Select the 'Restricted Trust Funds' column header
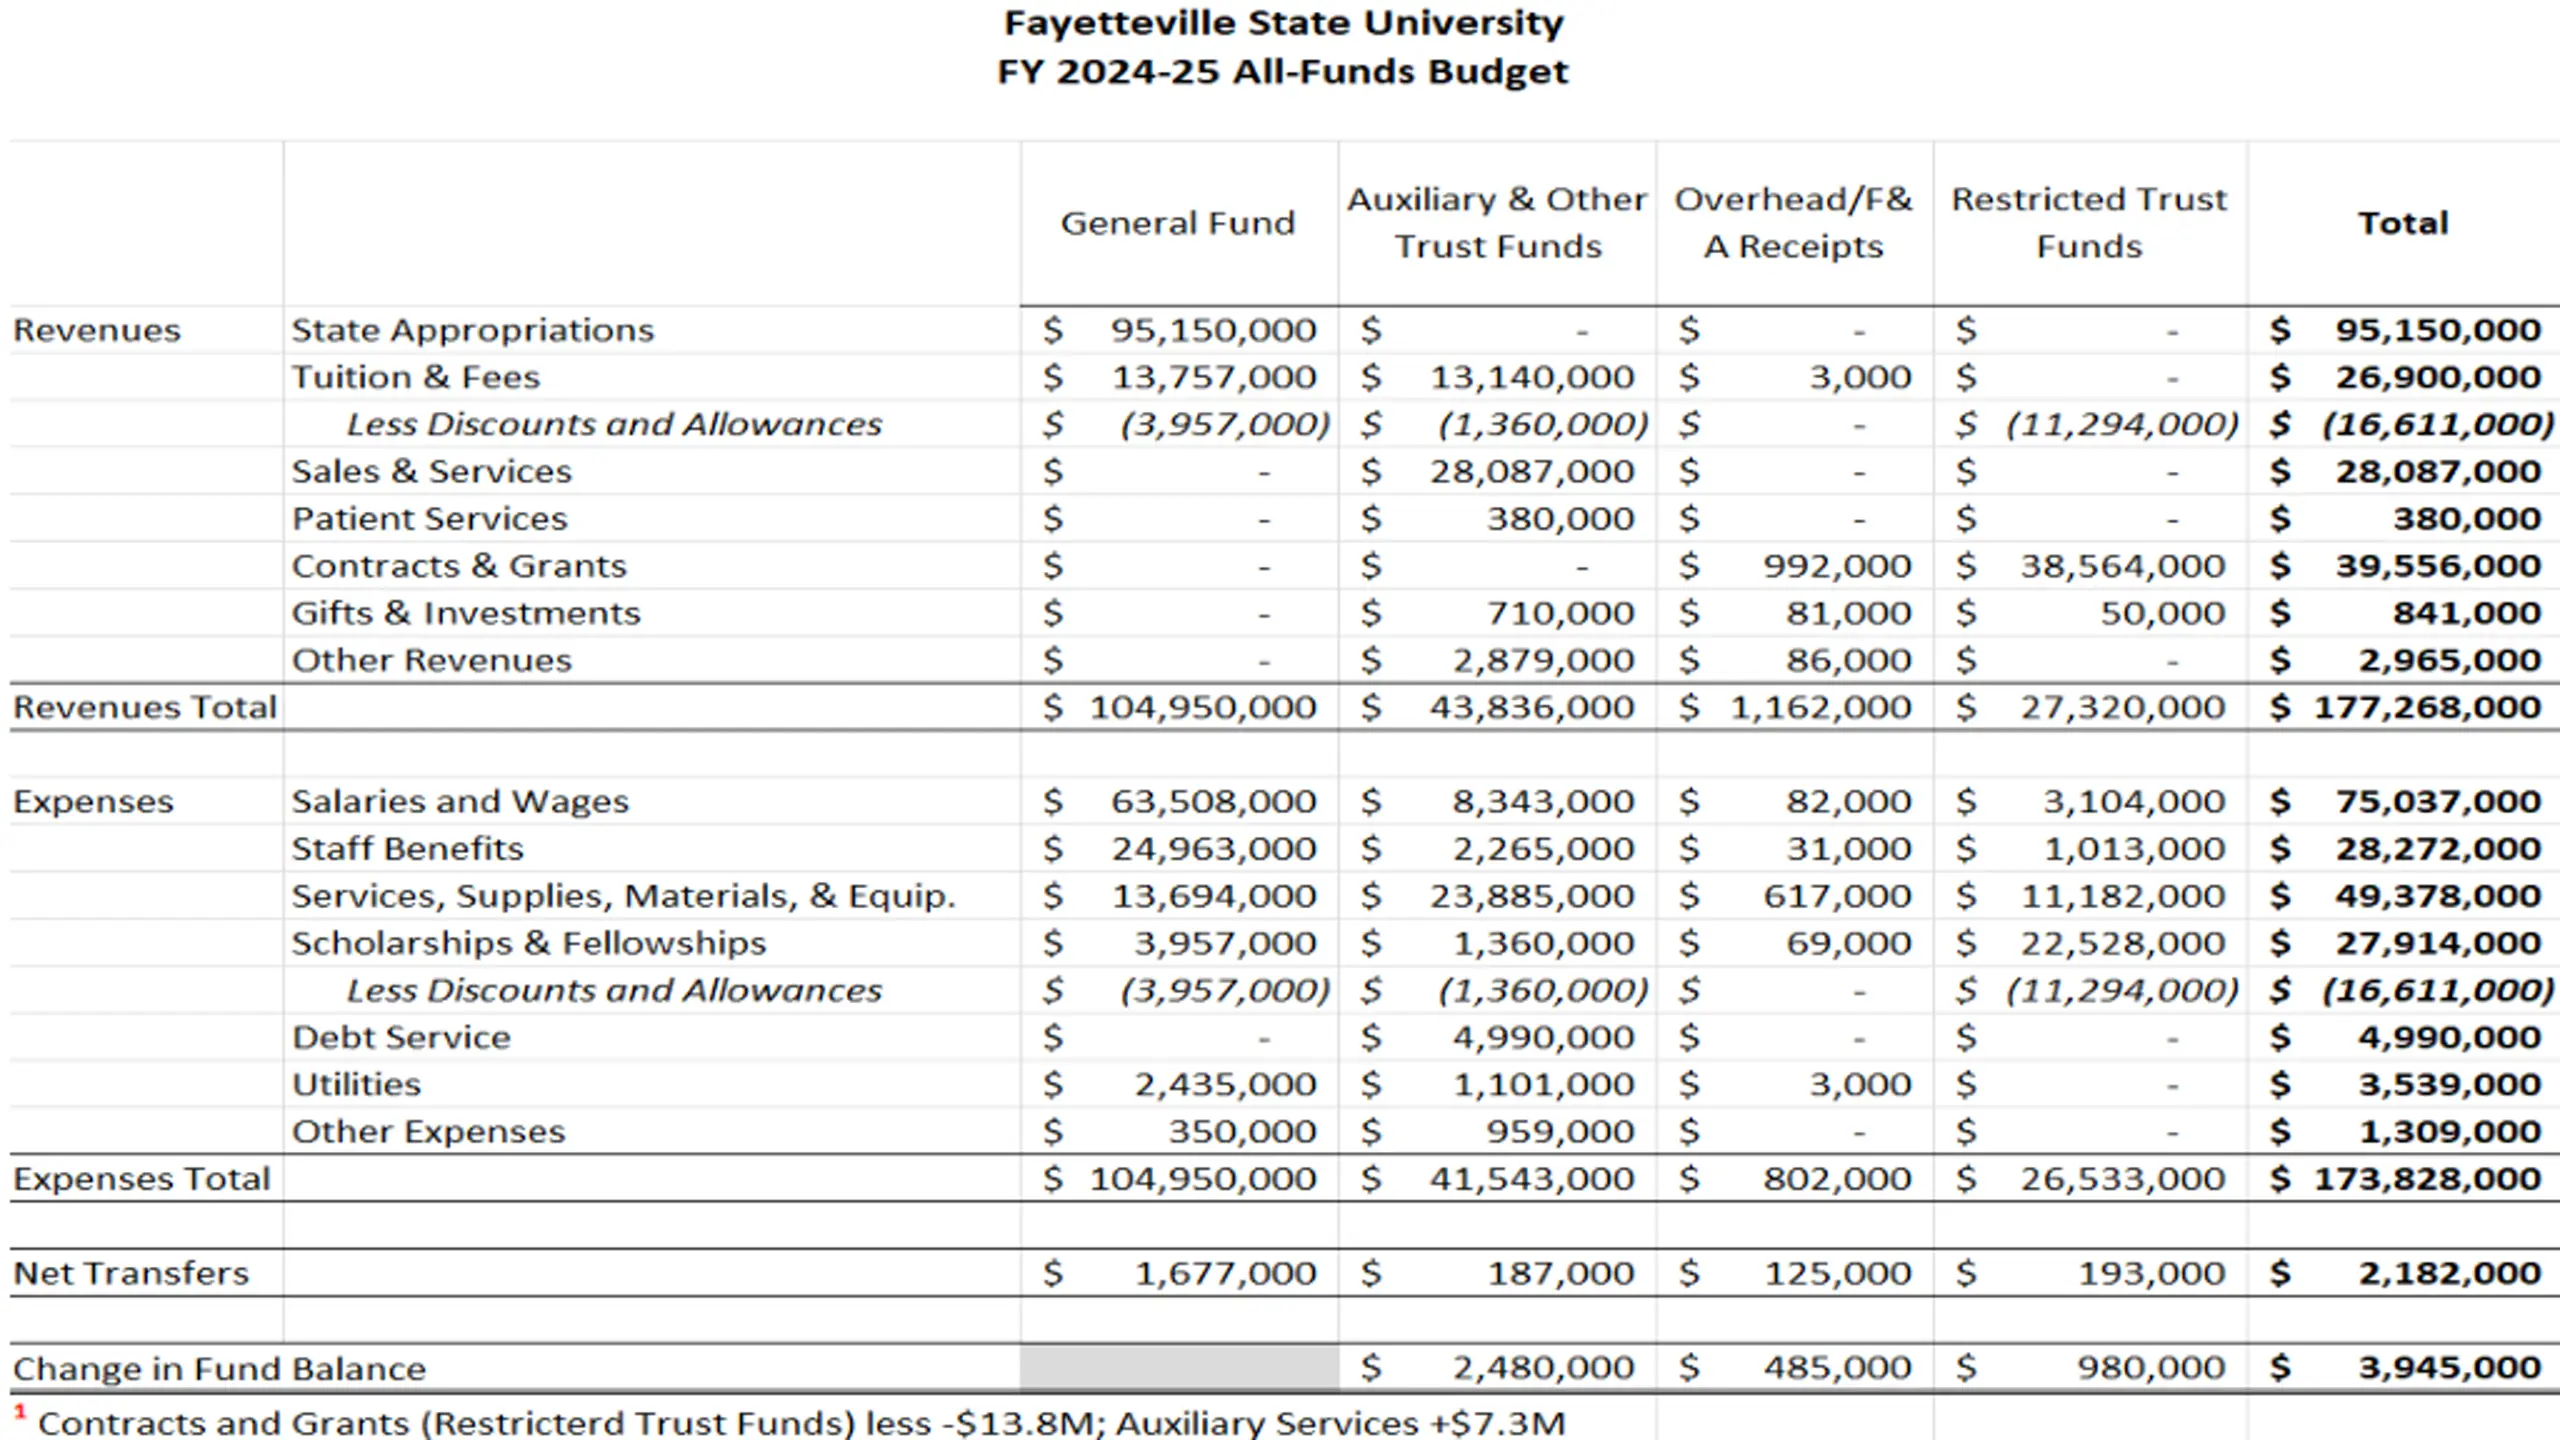Image resolution: width=2560 pixels, height=1440 pixels. [x=2090, y=223]
